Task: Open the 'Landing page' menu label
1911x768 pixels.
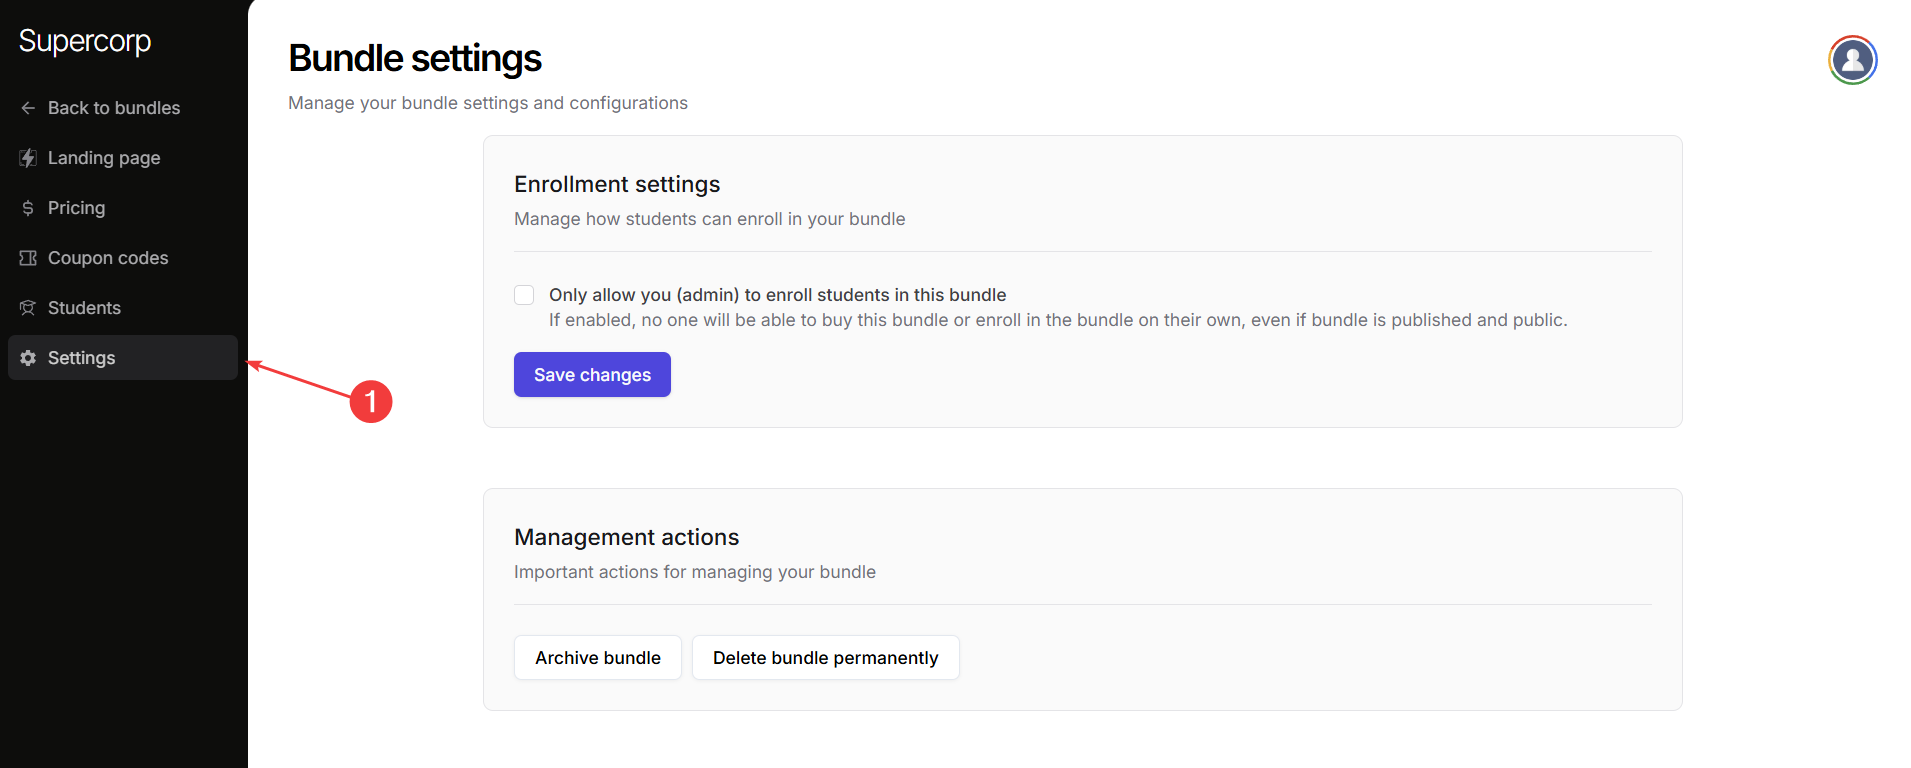Action: pyautogui.click(x=104, y=158)
